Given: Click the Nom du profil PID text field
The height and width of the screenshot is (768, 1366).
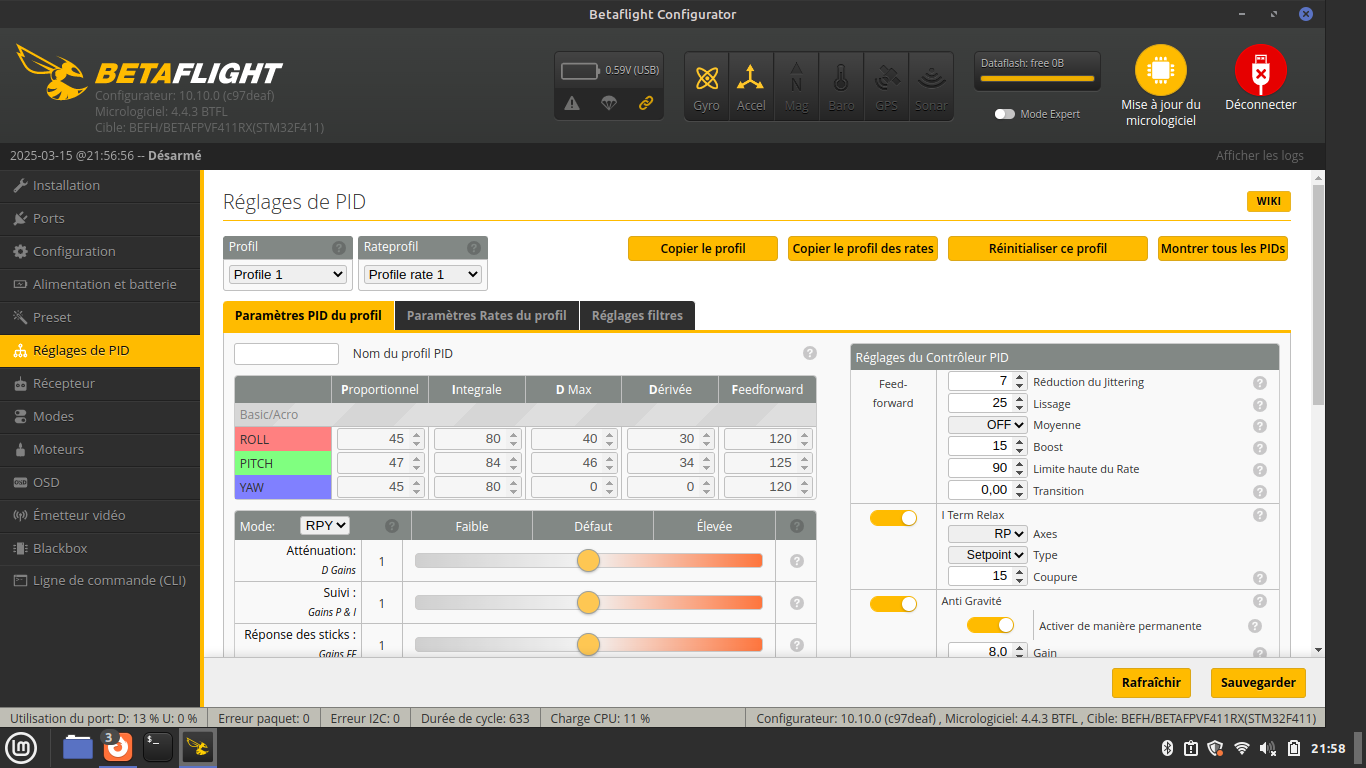Looking at the screenshot, I should tap(286, 354).
